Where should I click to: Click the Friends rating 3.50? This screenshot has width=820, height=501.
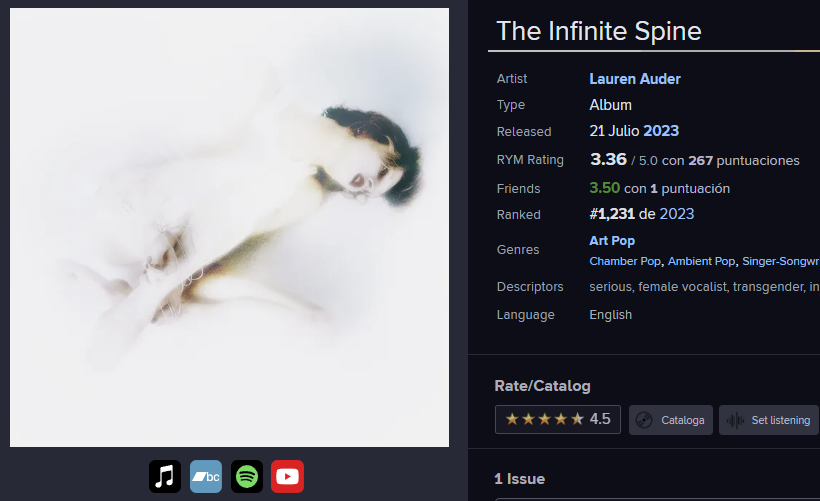(605, 188)
